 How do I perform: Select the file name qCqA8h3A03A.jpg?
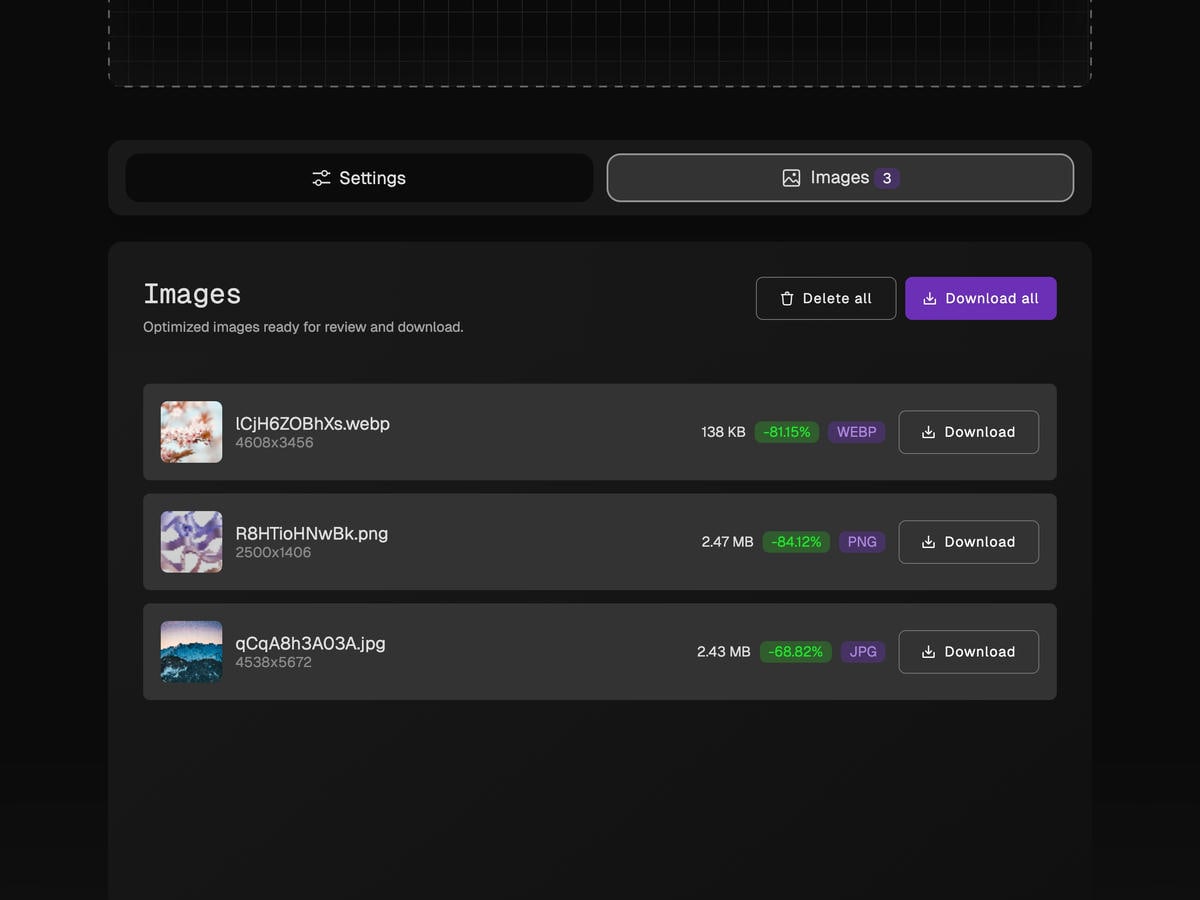coord(310,643)
